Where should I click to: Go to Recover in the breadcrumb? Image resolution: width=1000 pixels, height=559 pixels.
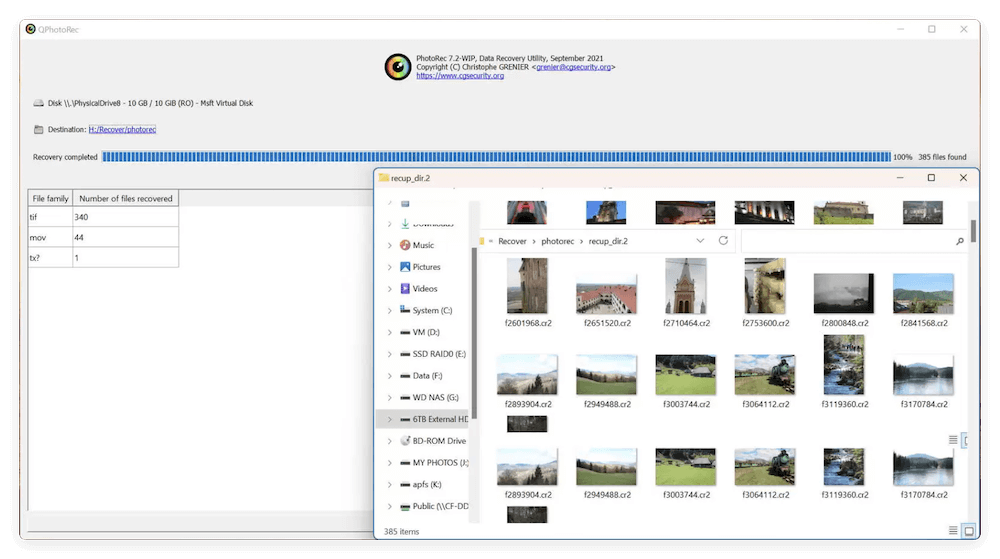[512, 241]
